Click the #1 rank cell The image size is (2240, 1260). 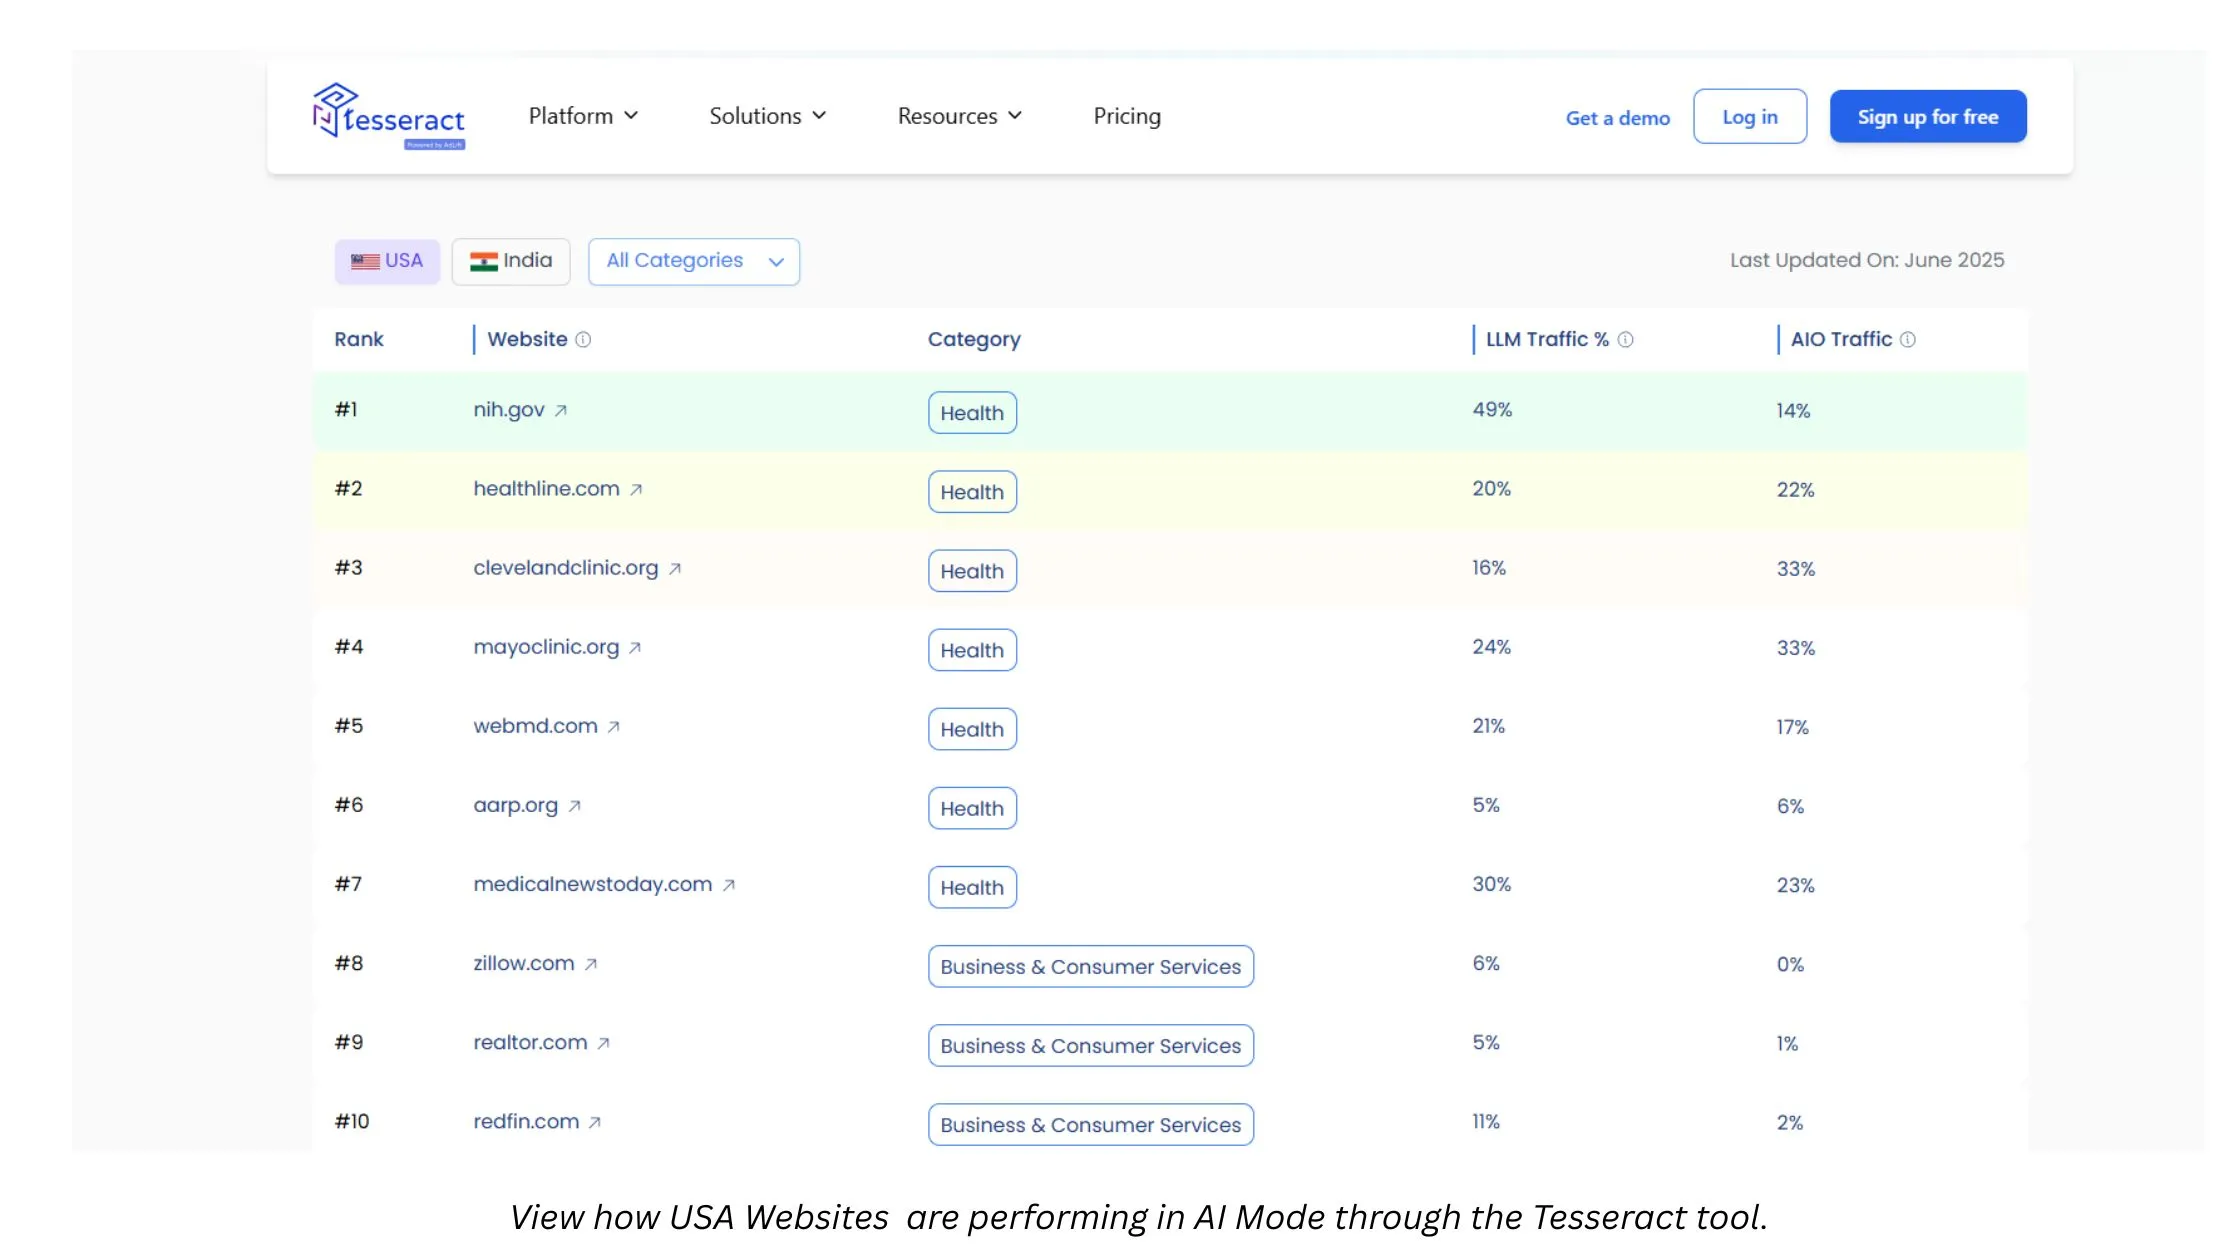(x=346, y=410)
